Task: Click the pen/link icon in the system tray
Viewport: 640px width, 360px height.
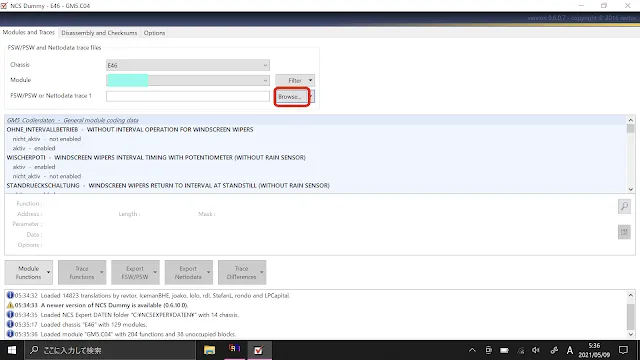Action: point(553,350)
